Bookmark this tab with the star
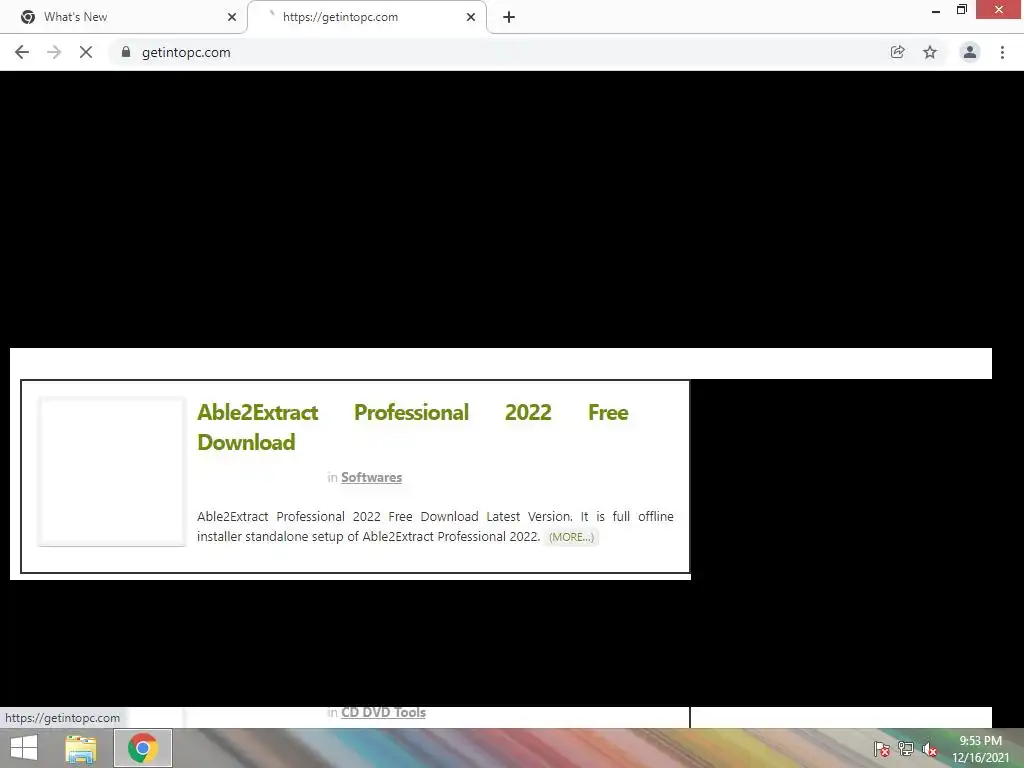The image size is (1024, 768). pyautogui.click(x=930, y=52)
